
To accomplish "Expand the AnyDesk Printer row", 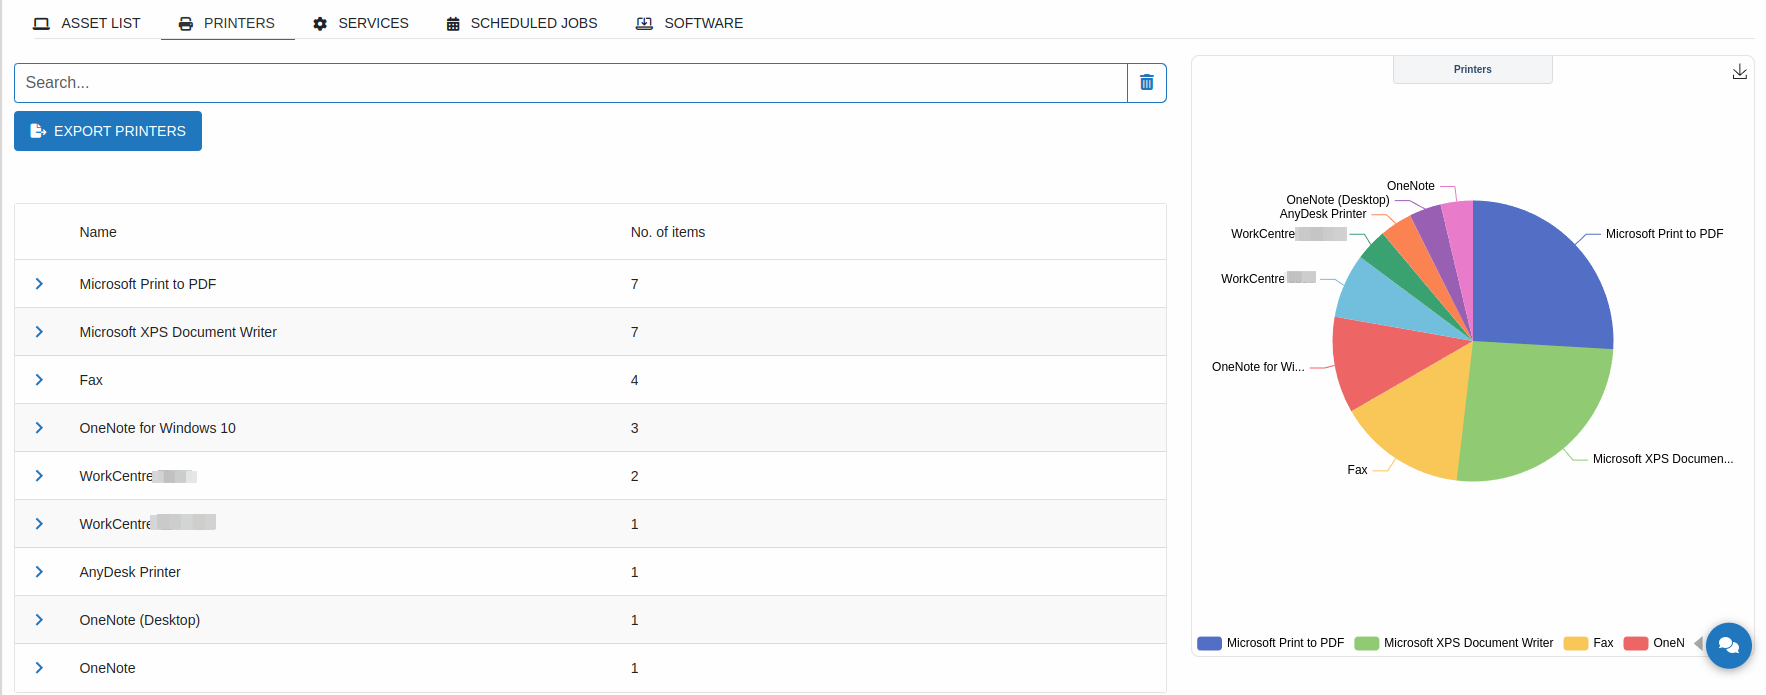I will point(39,572).
